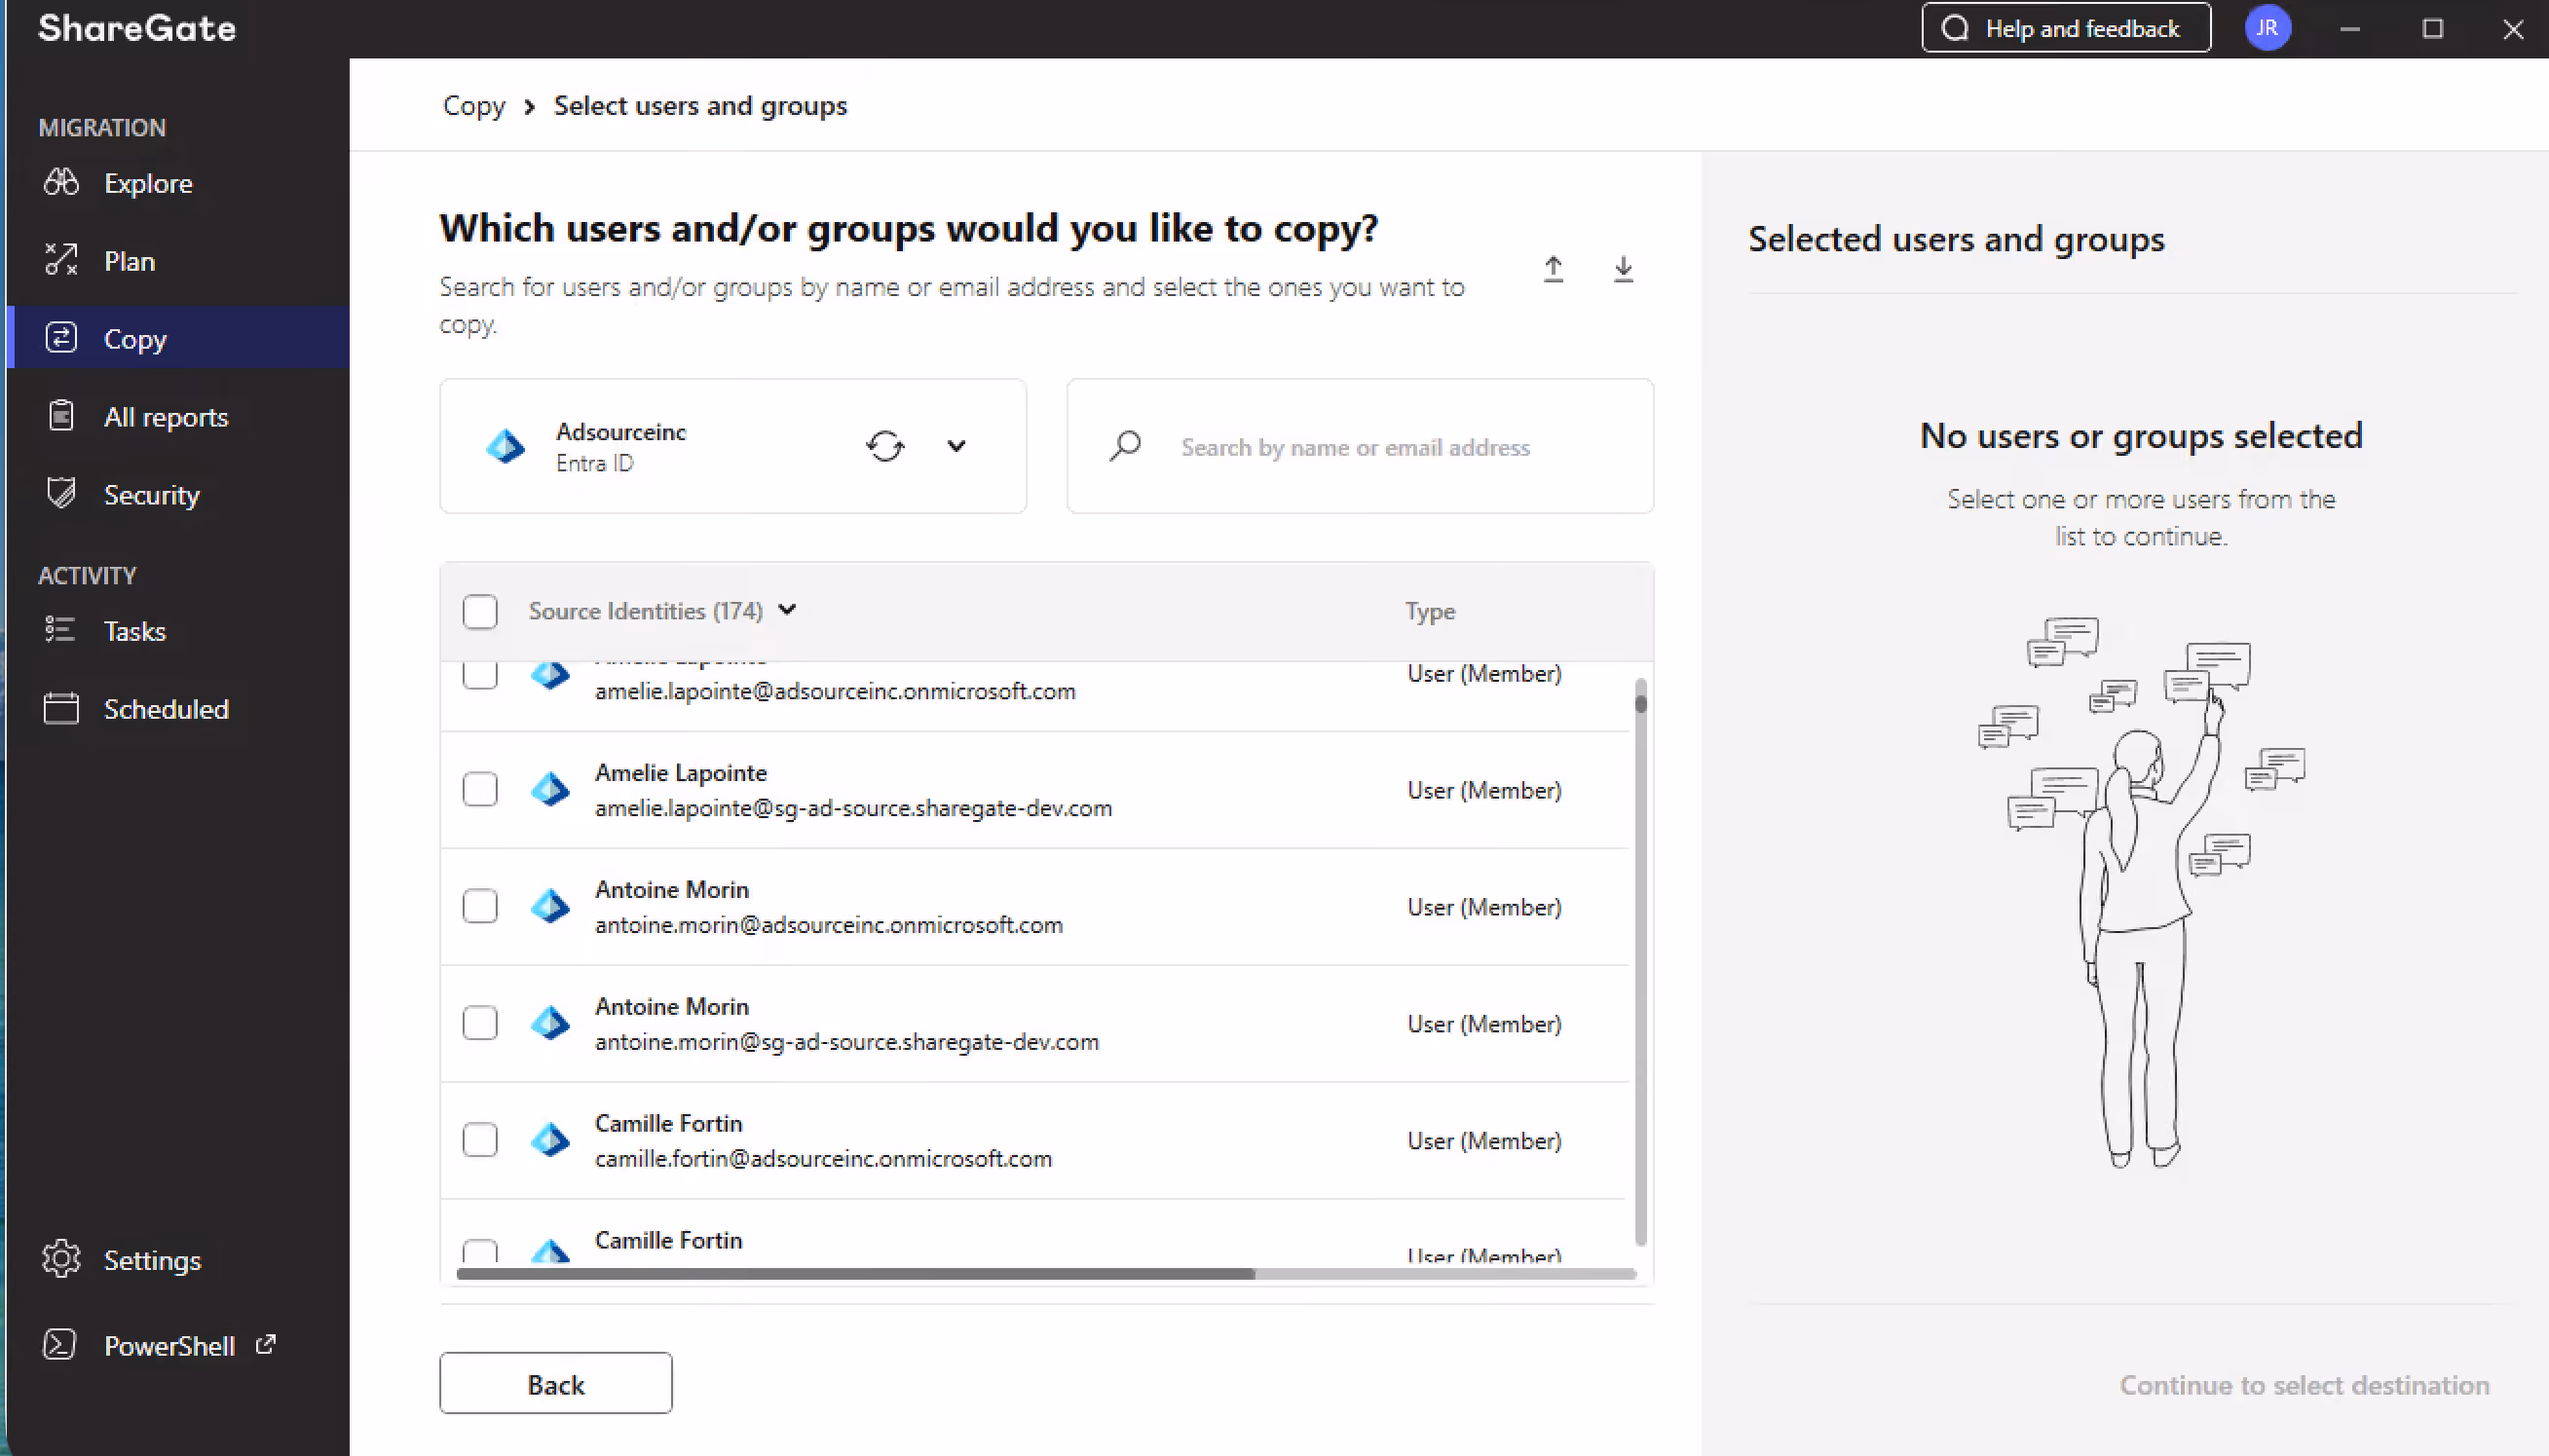Click the Copy sidebar icon
This screenshot has width=2549, height=1456.
coord(61,338)
